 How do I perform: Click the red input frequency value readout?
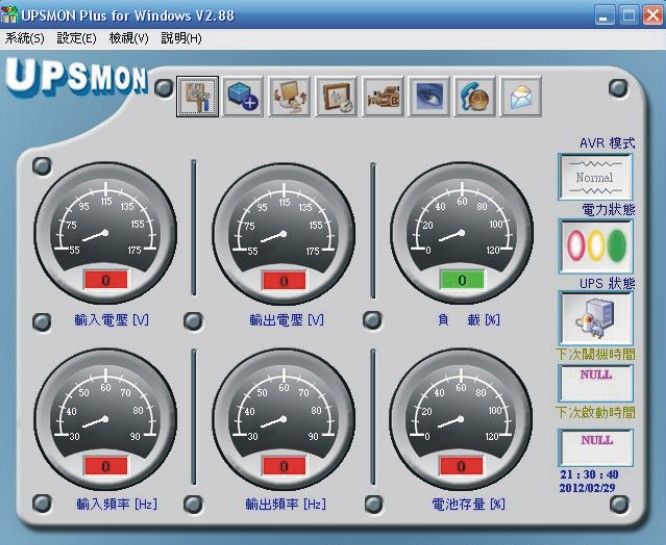(x=106, y=466)
